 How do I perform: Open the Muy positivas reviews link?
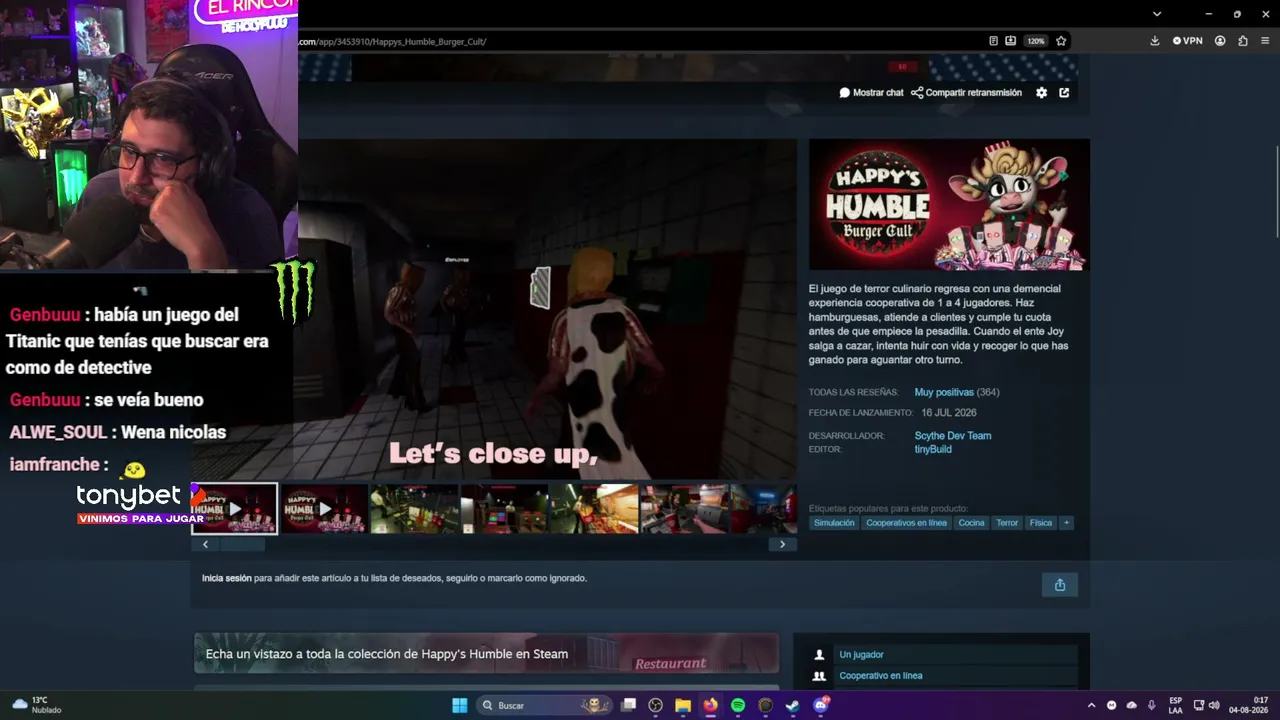click(x=944, y=392)
